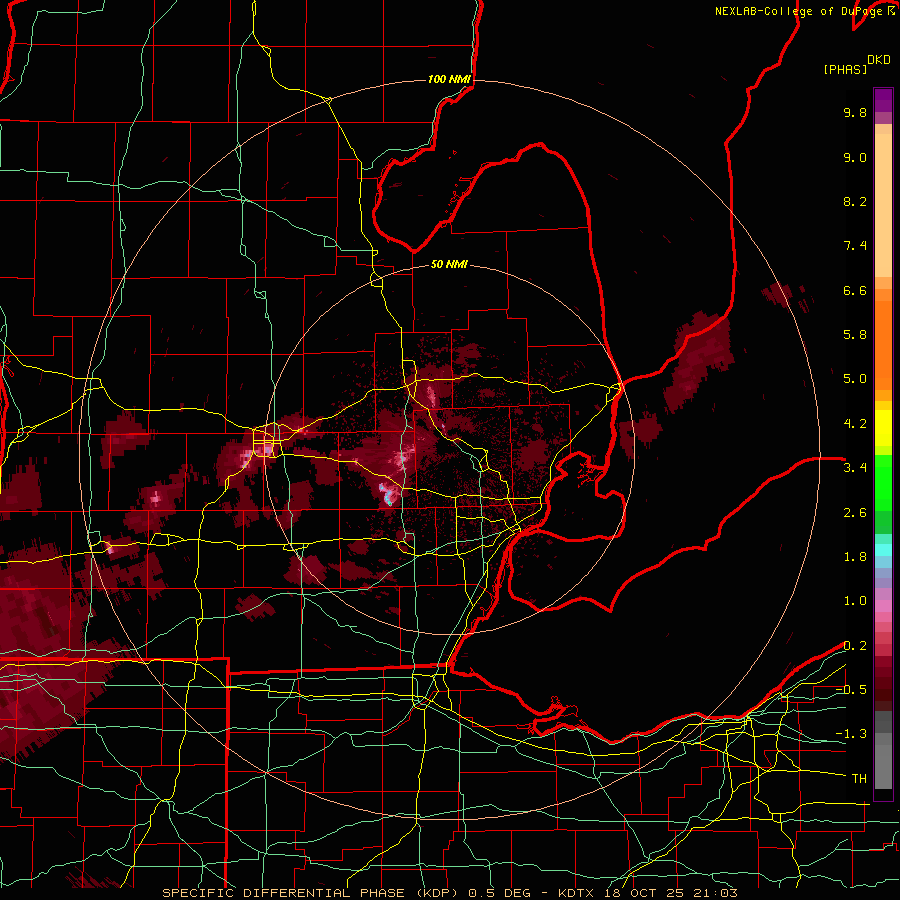Click the 7.4 value on the color scale
The image size is (900, 900).
[x=855, y=246]
